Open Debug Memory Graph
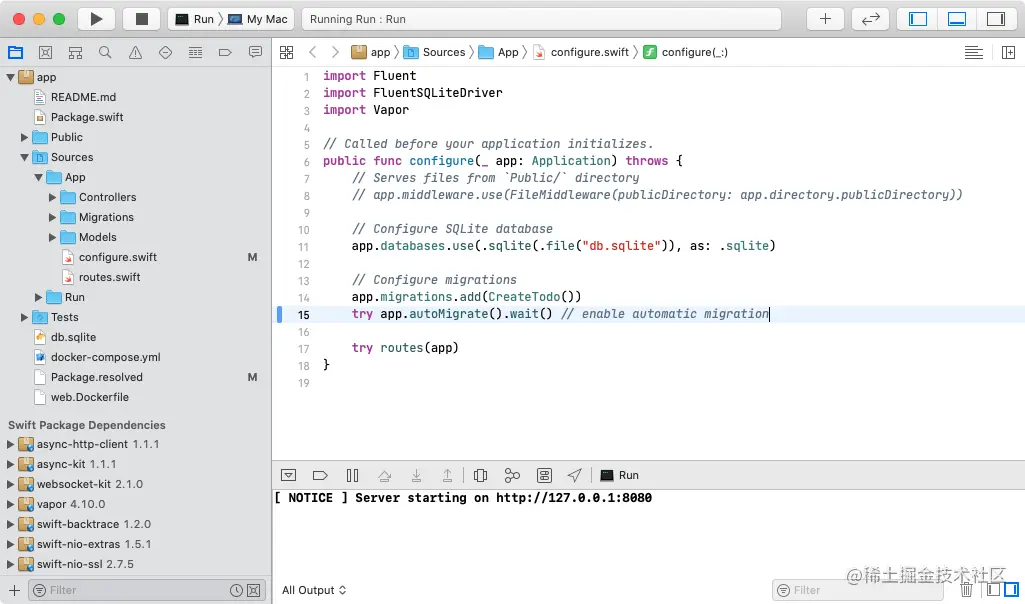 click(512, 475)
